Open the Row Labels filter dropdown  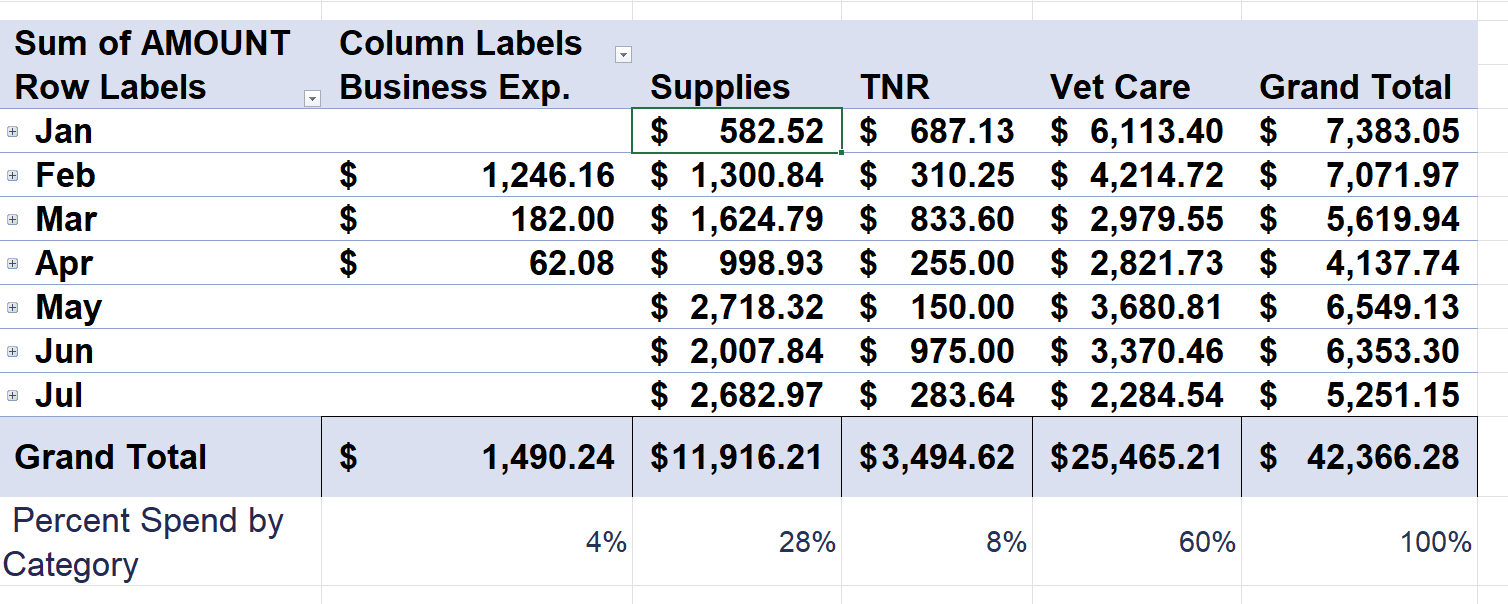[312, 98]
